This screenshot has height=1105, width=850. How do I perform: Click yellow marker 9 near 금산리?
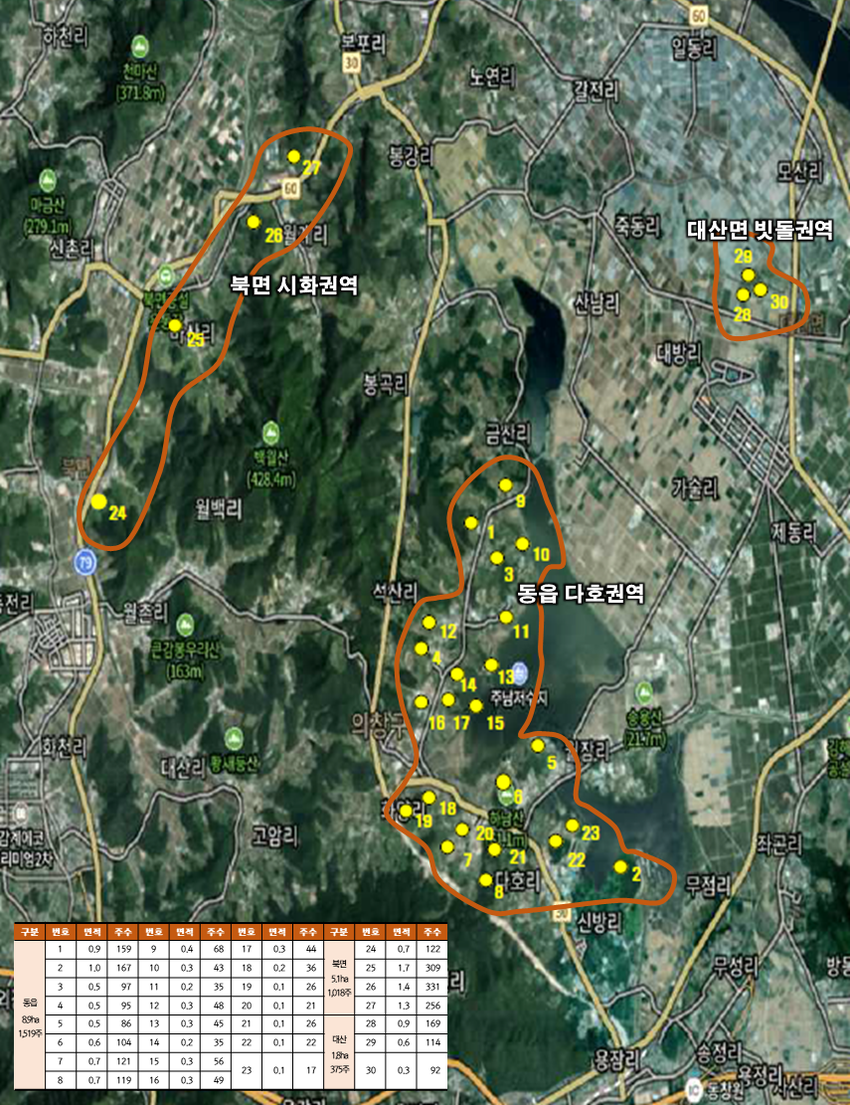(505, 485)
